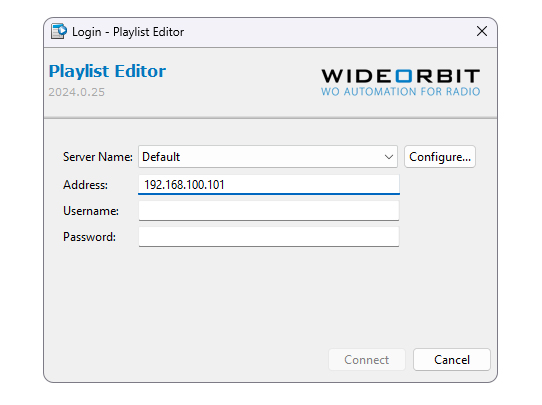Close the Login dialog with the X button

click(x=482, y=31)
